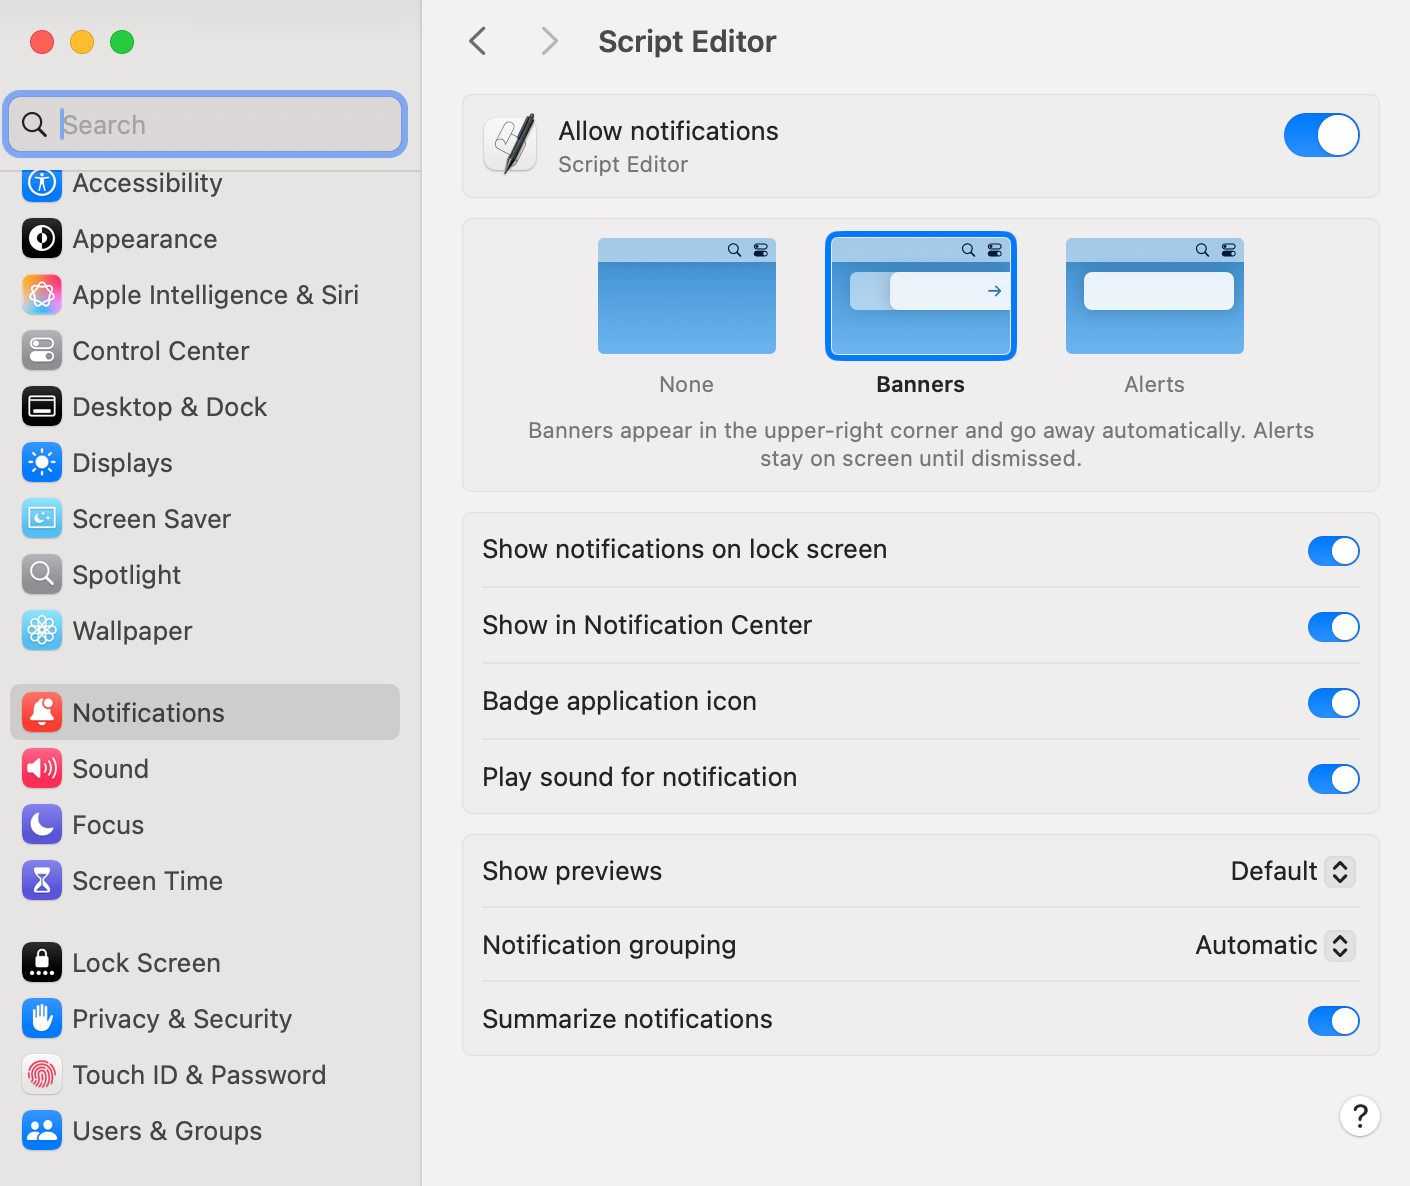Click the Wallpaper sidebar label
The width and height of the screenshot is (1410, 1186).
click(132, 631)
